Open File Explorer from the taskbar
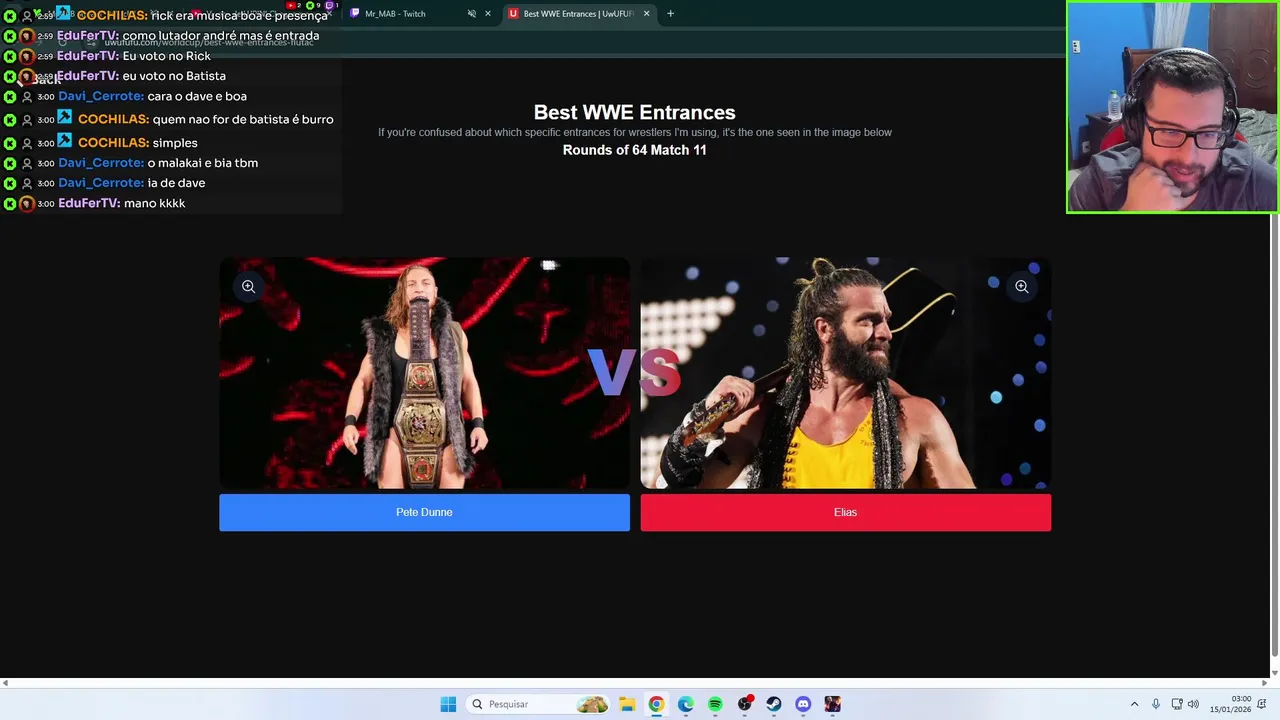 point(626,704)
